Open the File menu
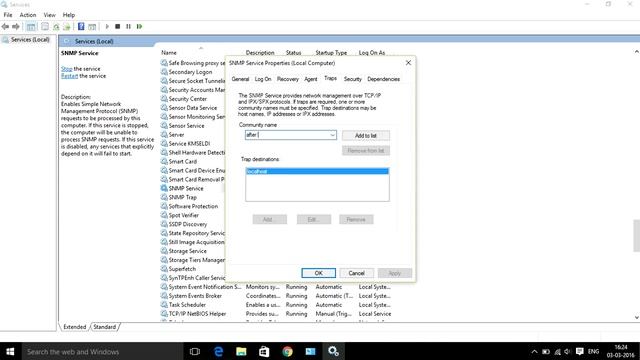This screenshot has height=360, width=640. point(8,15)
